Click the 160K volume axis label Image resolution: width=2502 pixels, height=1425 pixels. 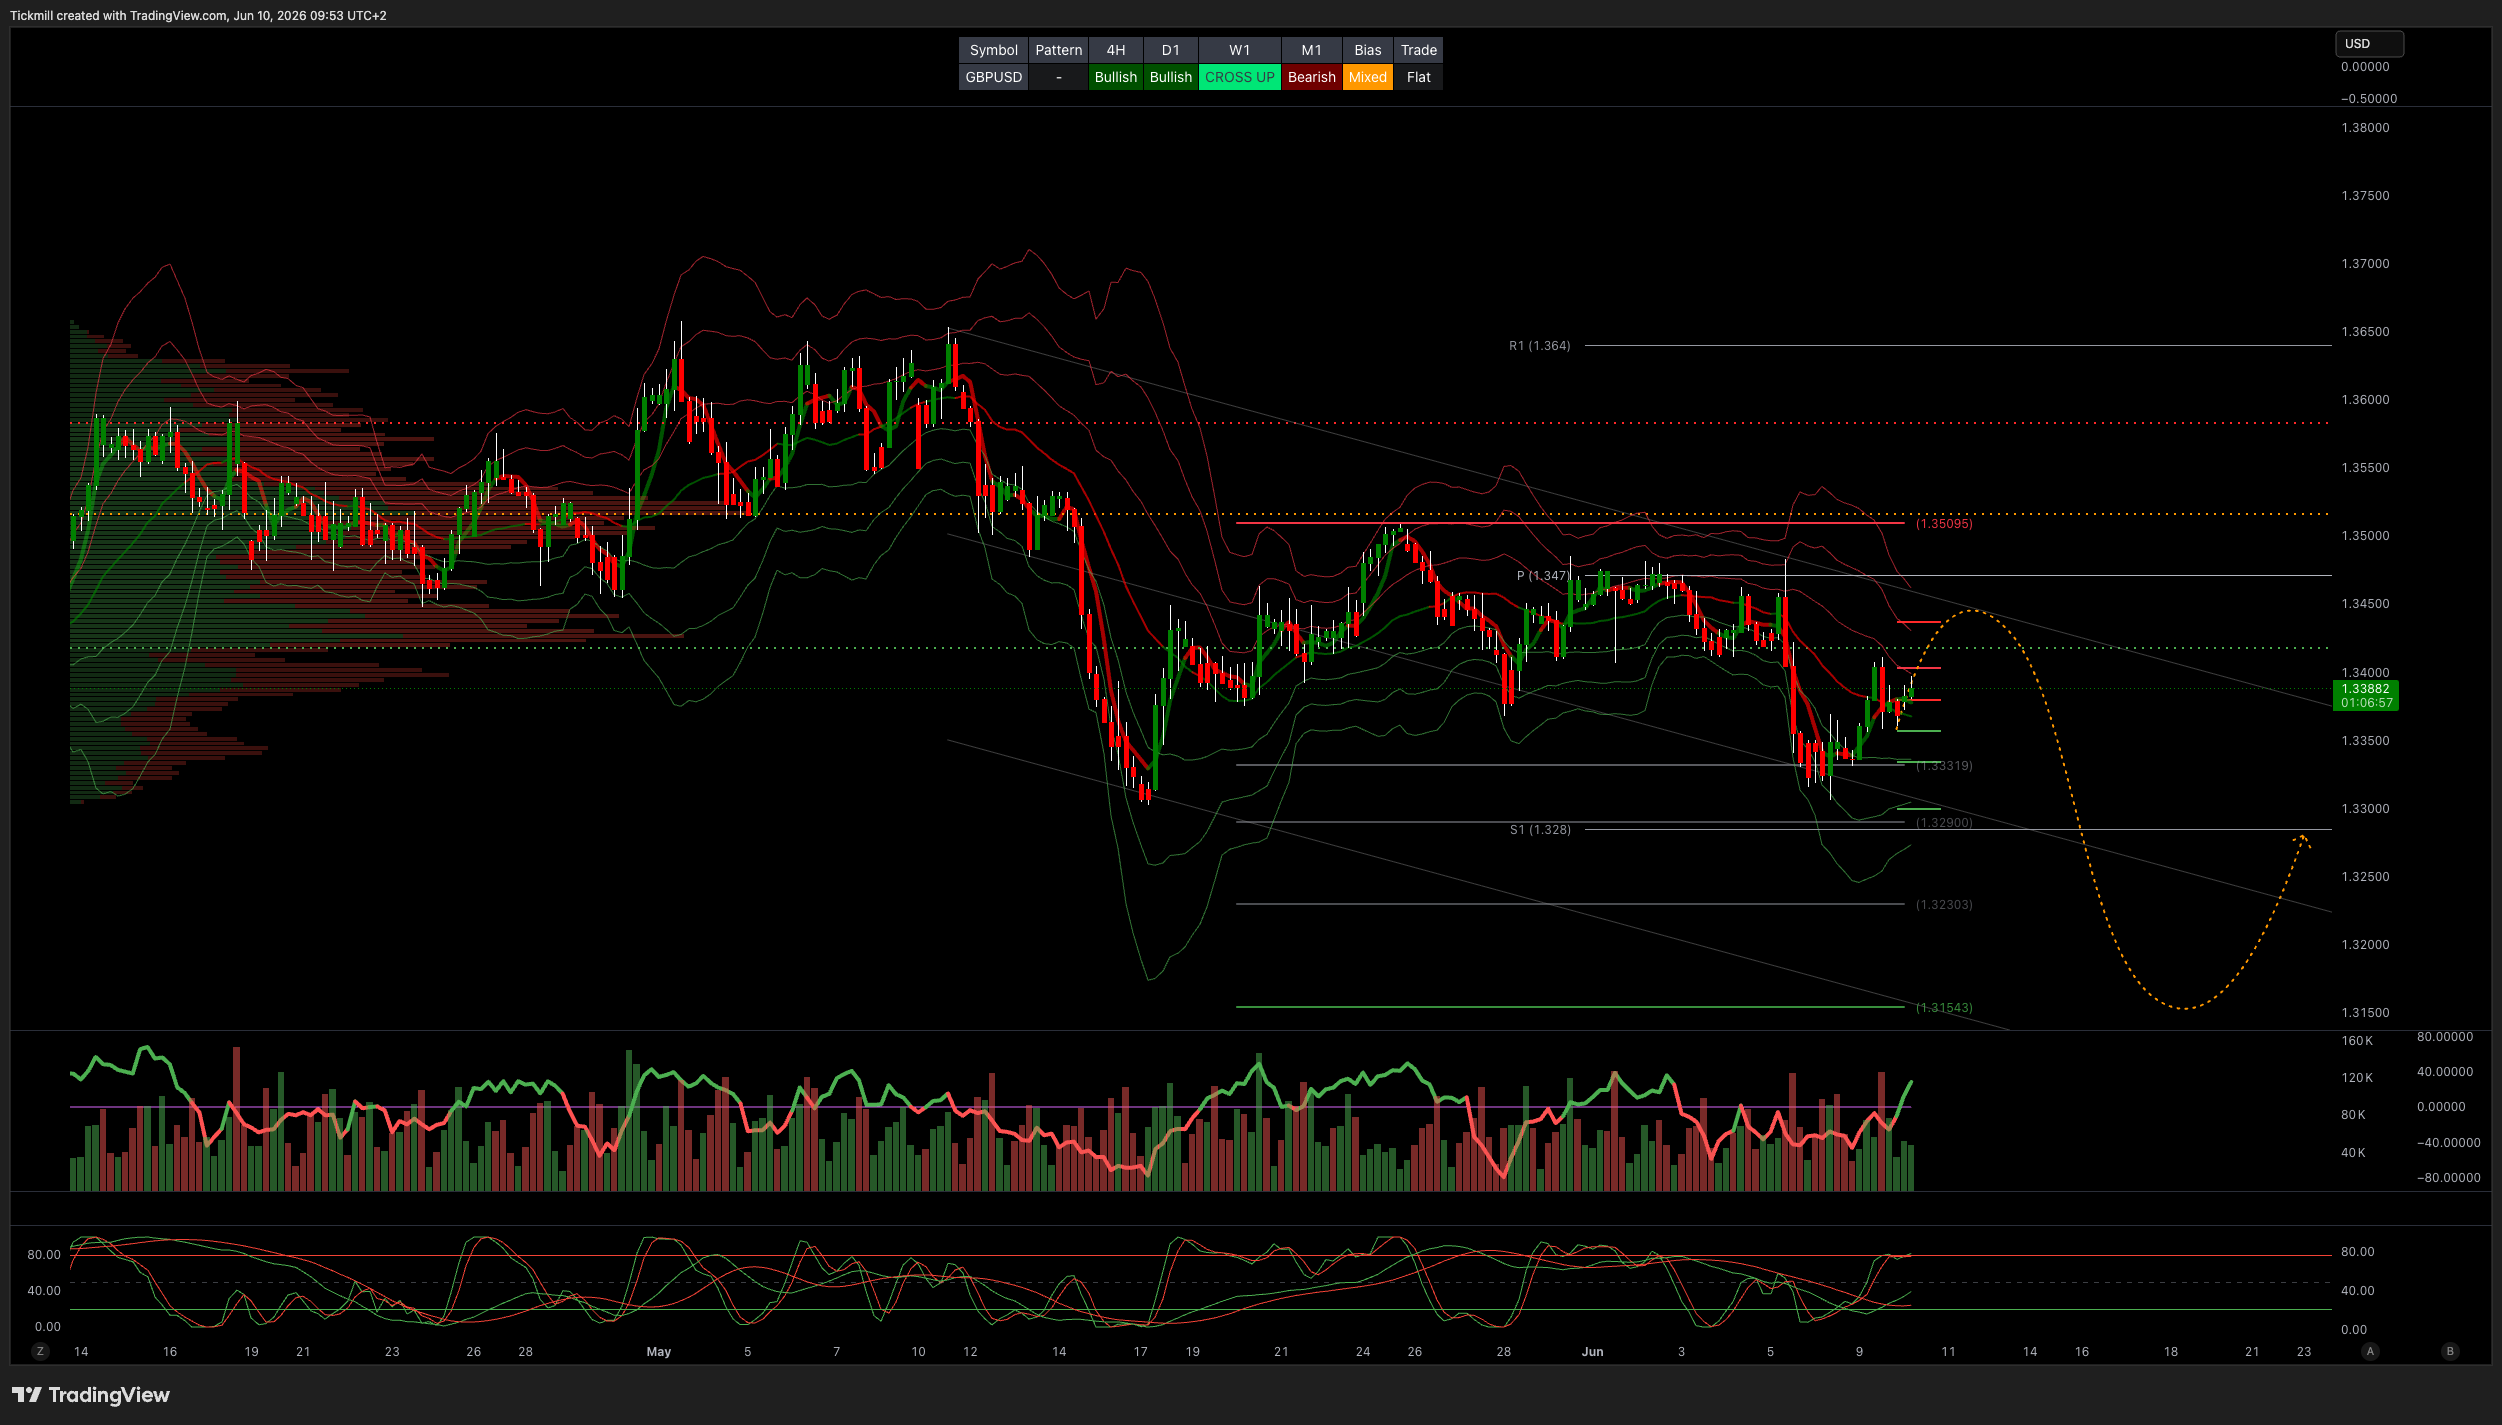point(2357,1042)
